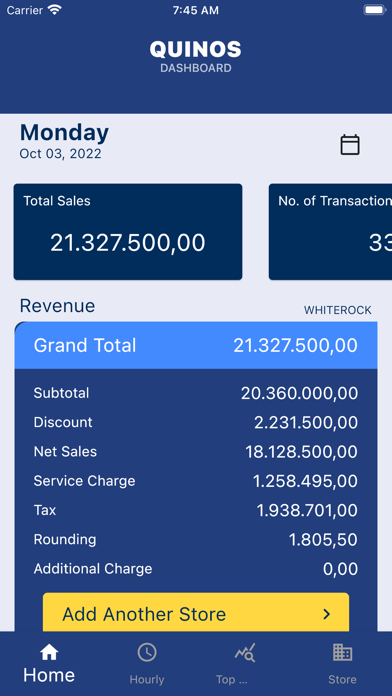Screen dimensions: 392x696
Task: Switch to the Store tab label
Action: coord(342,680)
